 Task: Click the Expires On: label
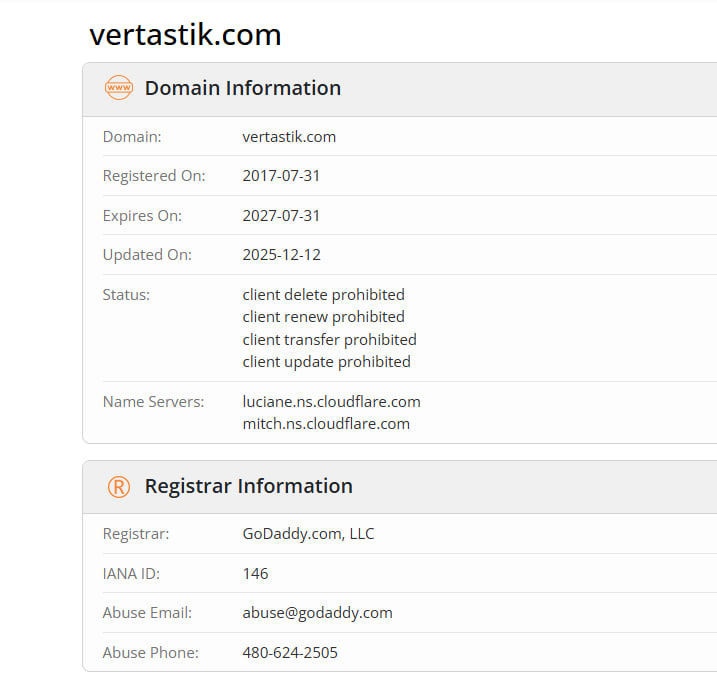(x=142, y=215)
